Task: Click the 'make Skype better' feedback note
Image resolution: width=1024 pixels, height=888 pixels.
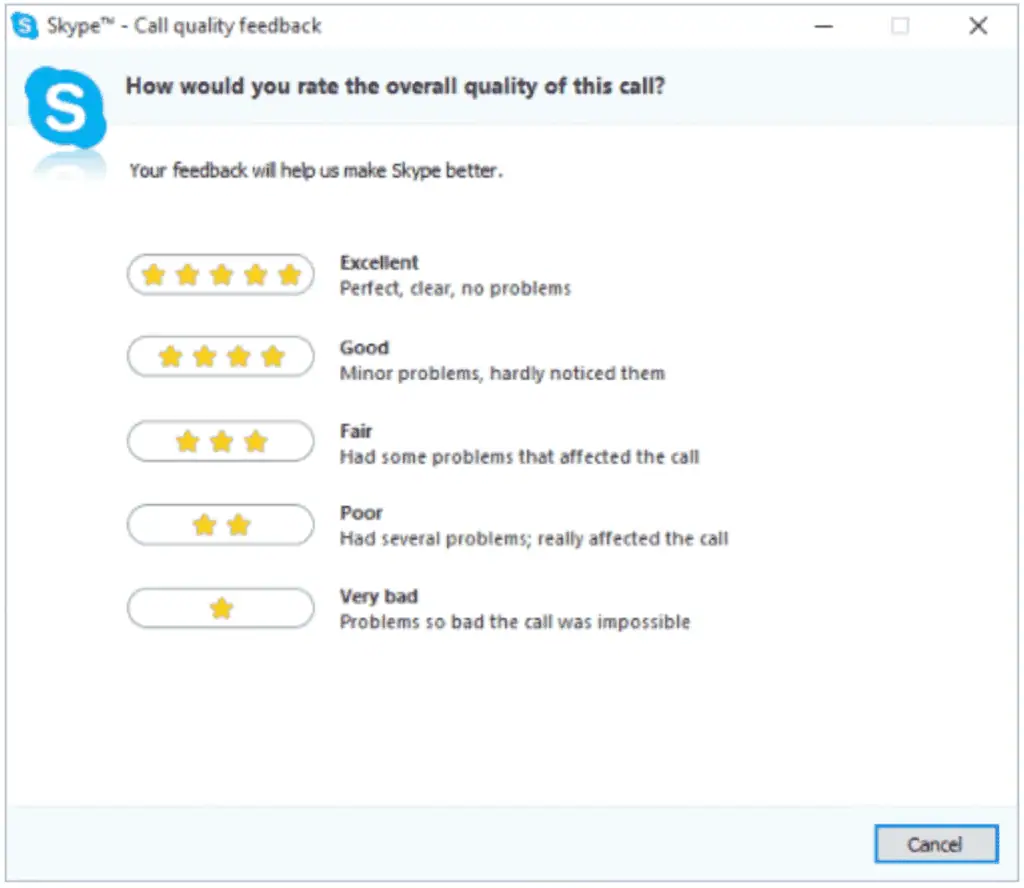Action: pos(316,170)
